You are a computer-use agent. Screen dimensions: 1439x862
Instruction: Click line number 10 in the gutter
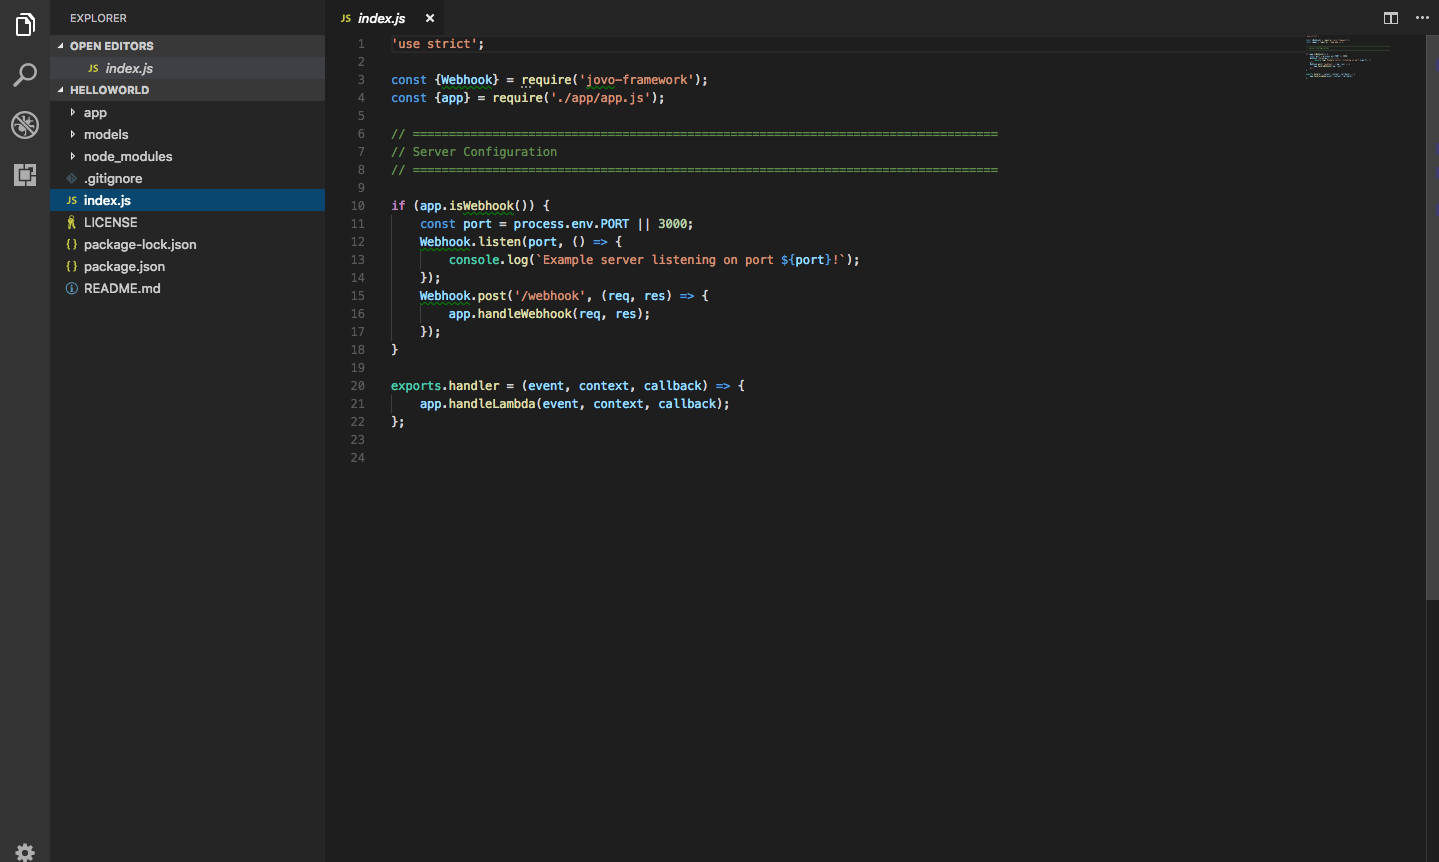coord(358,206)
